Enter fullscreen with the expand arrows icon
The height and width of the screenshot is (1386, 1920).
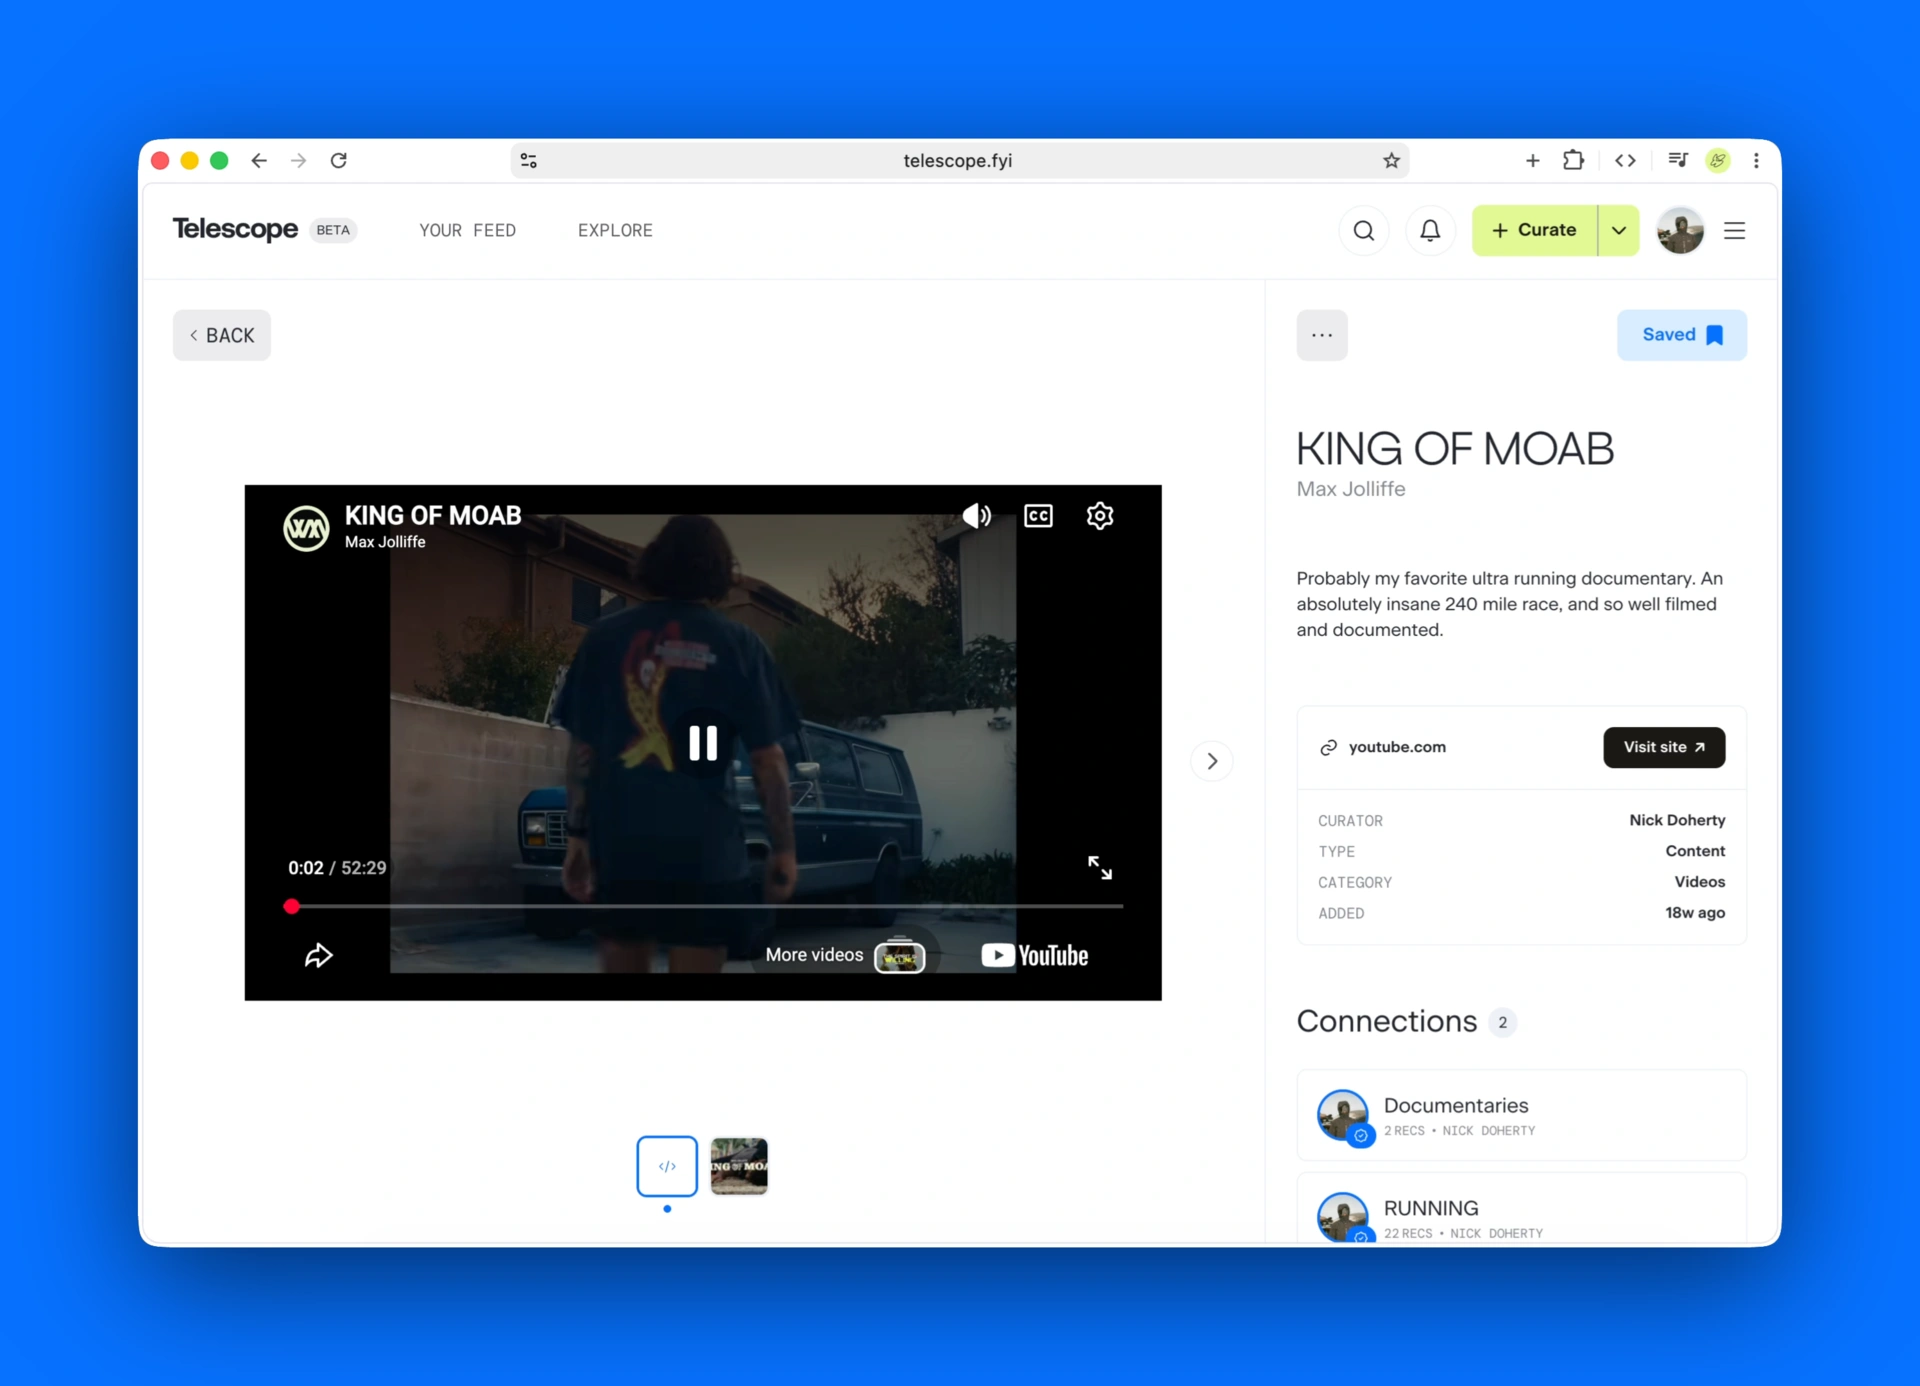pos(1100,868)
